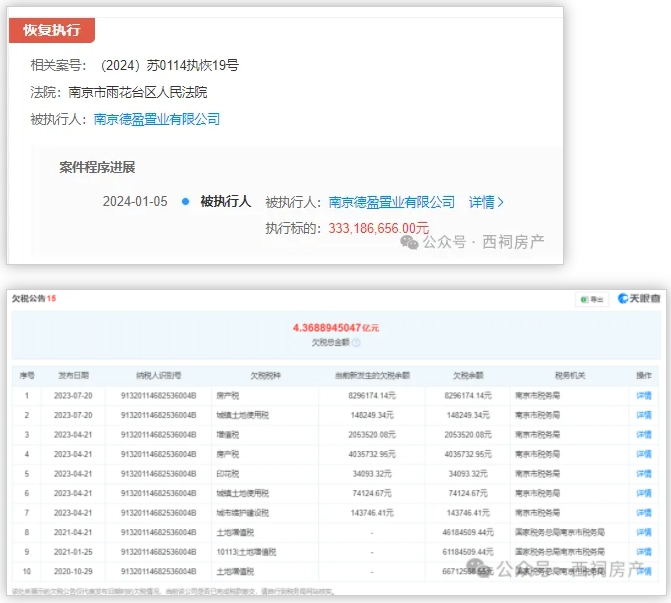
Task: Open 南京德盈置业有限公司 link in case progress row
Action: (391, 202)
